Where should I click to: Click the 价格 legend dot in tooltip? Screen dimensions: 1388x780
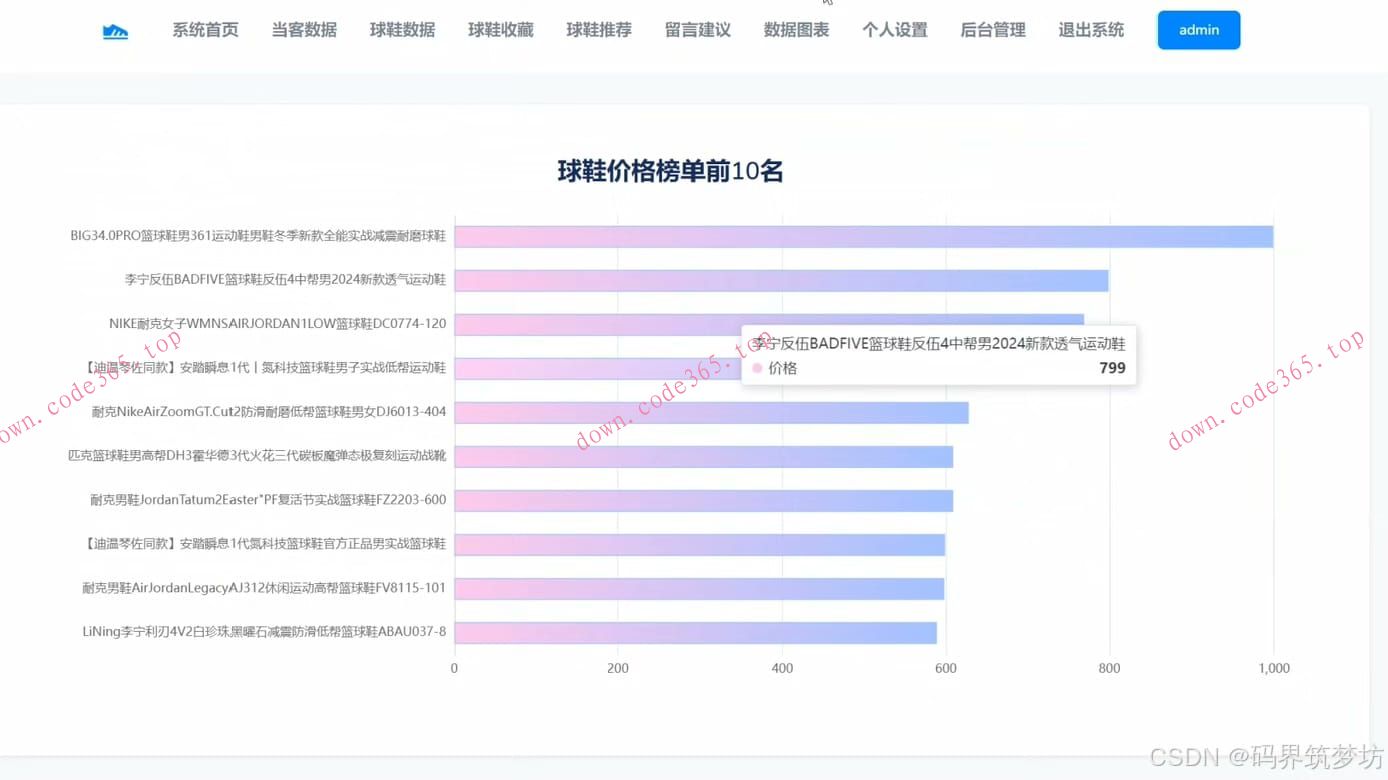point(757,368)
